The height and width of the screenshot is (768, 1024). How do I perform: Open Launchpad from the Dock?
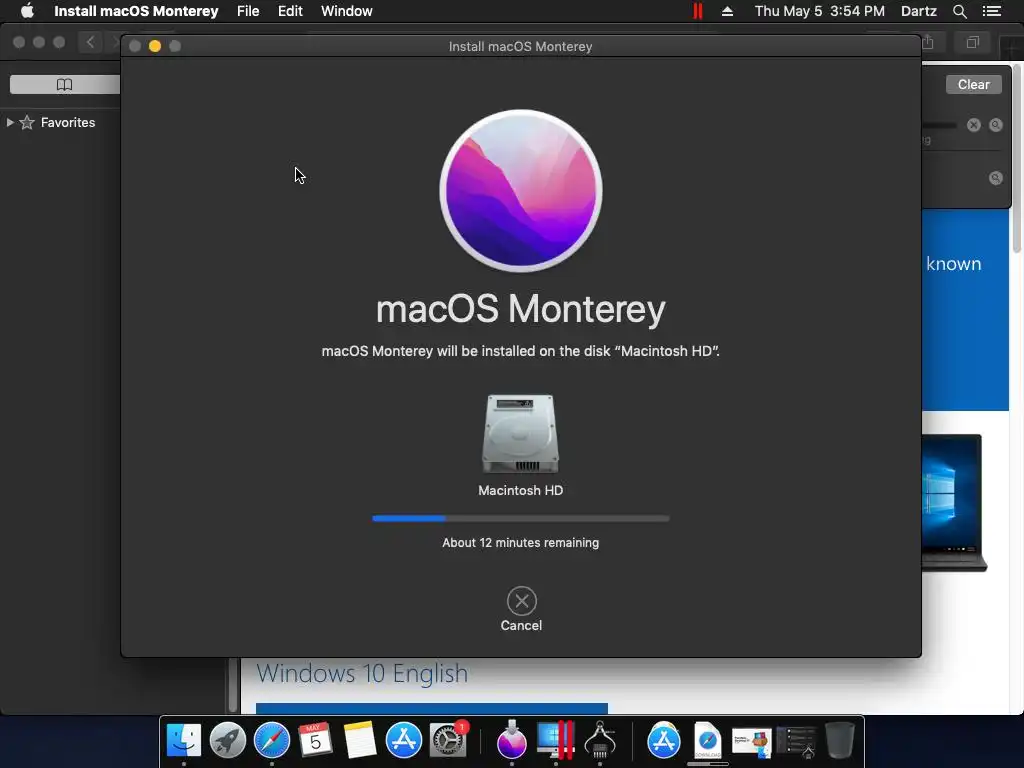point(227,741)
